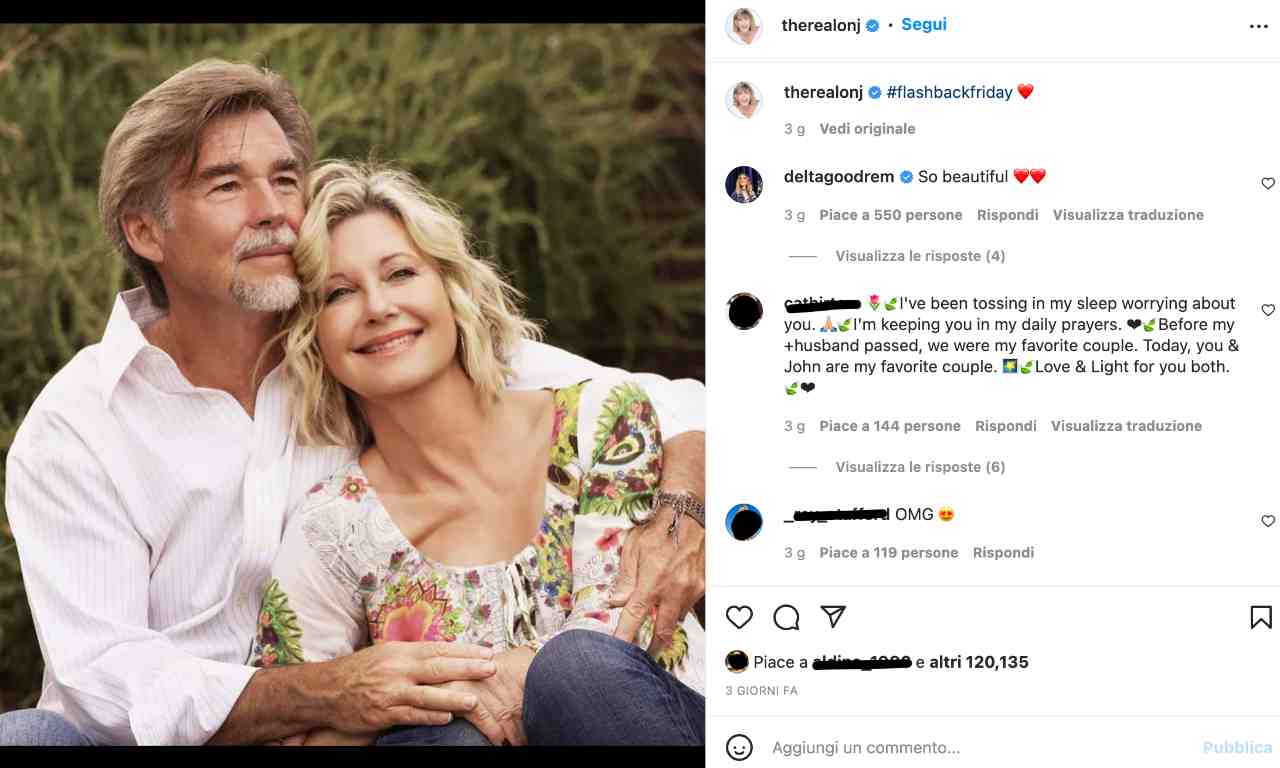Open deltagoodrem's profile picture

tap(744, 185)
